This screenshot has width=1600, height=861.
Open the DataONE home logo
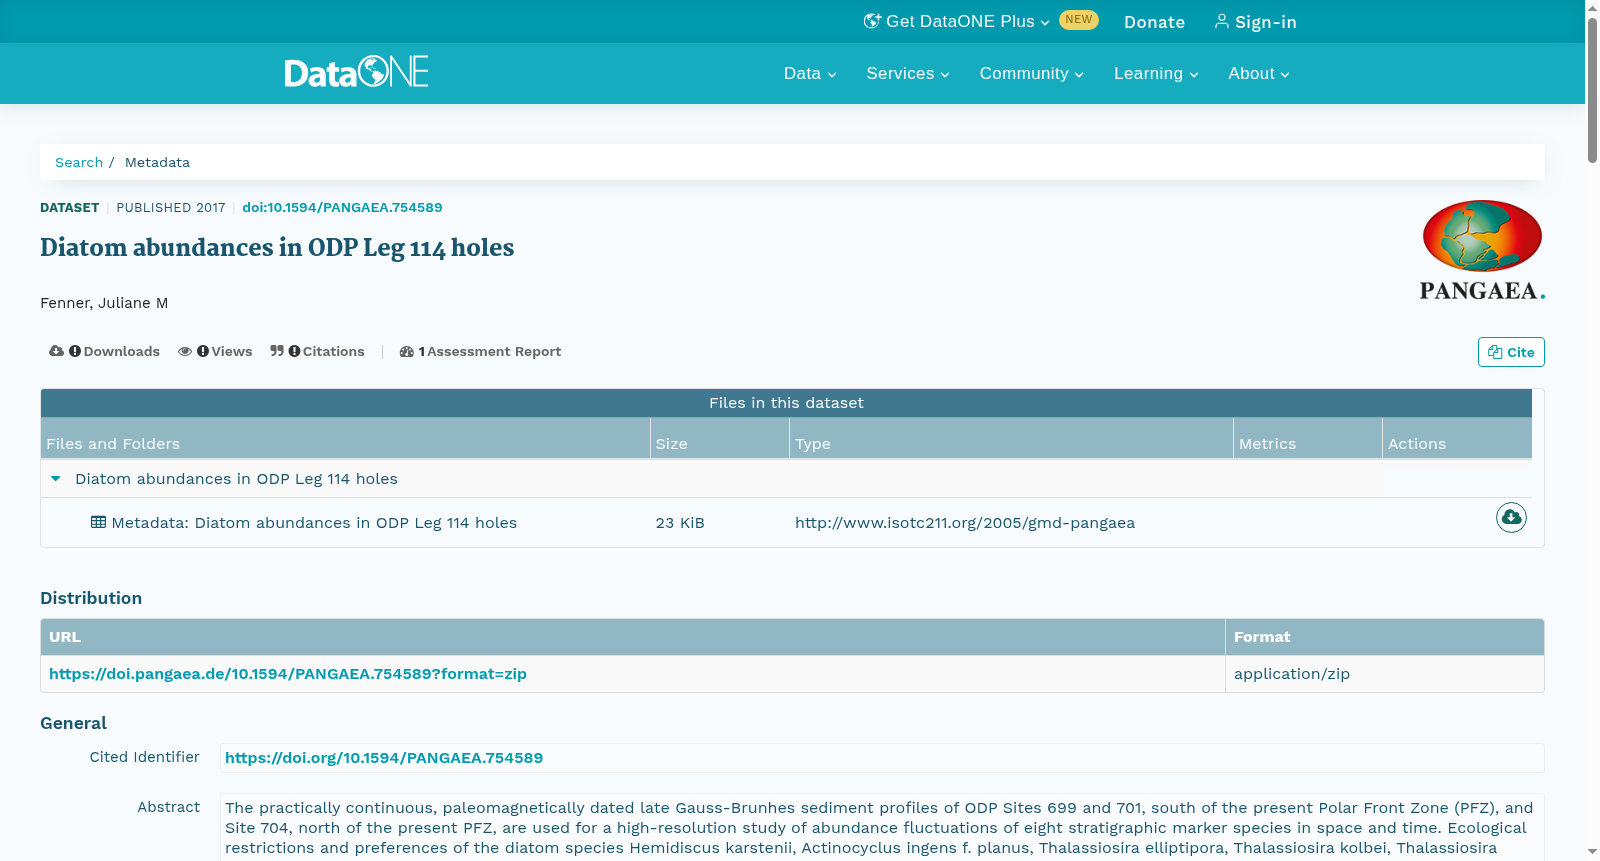pos(356,72)
